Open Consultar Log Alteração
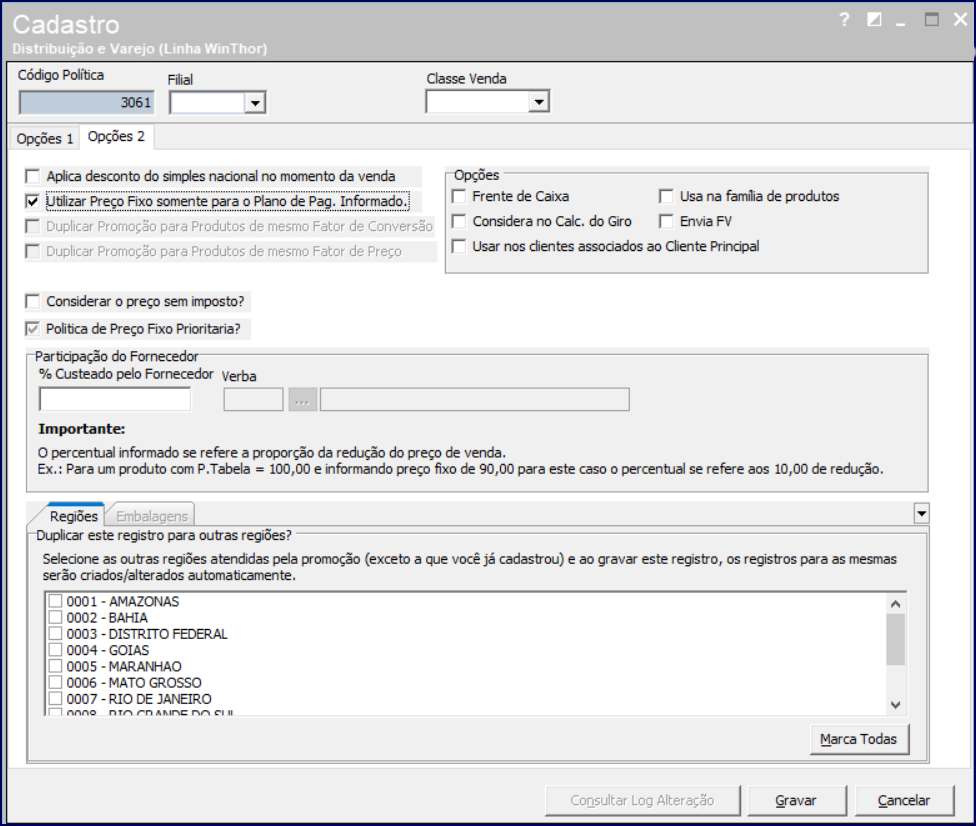976x826 pixels. [x=642, y=800]
